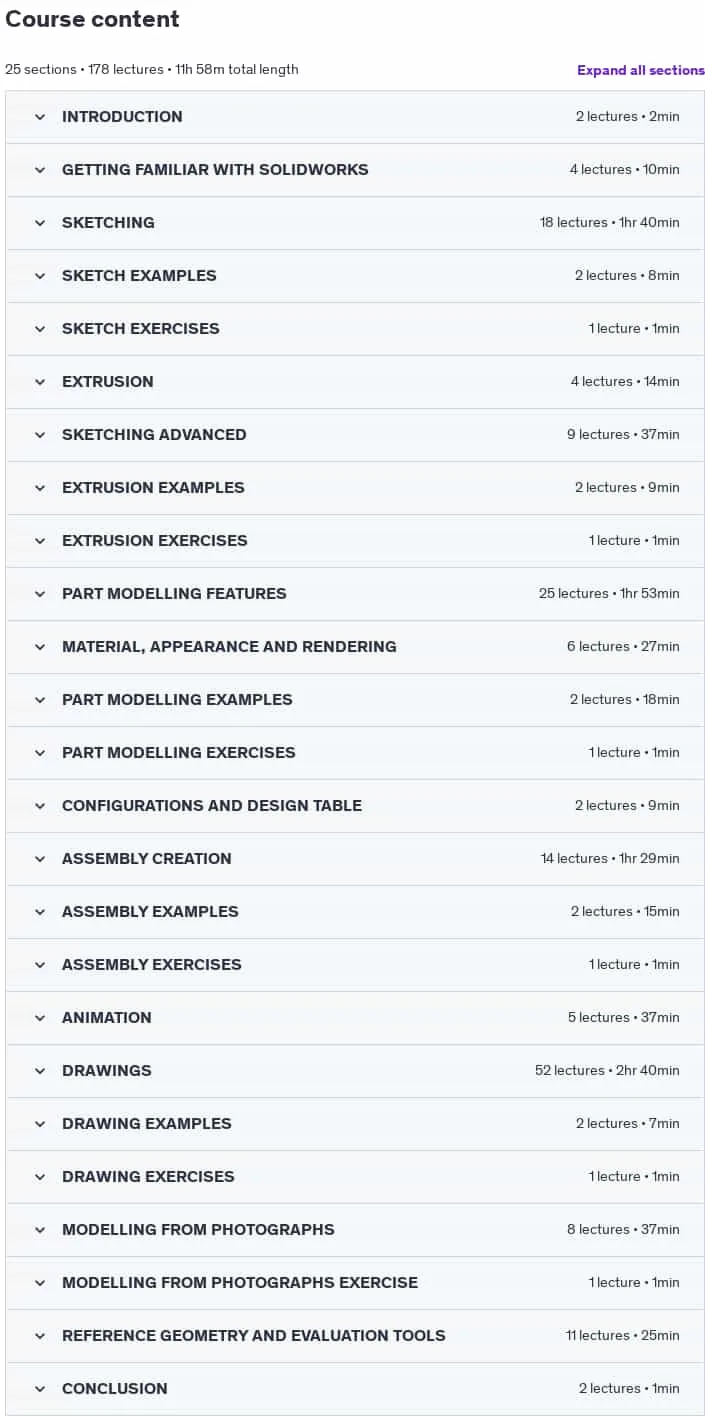Open the SKETCHING ADVANCED section title
This screenshot has width=705, height=1416.
154,435
